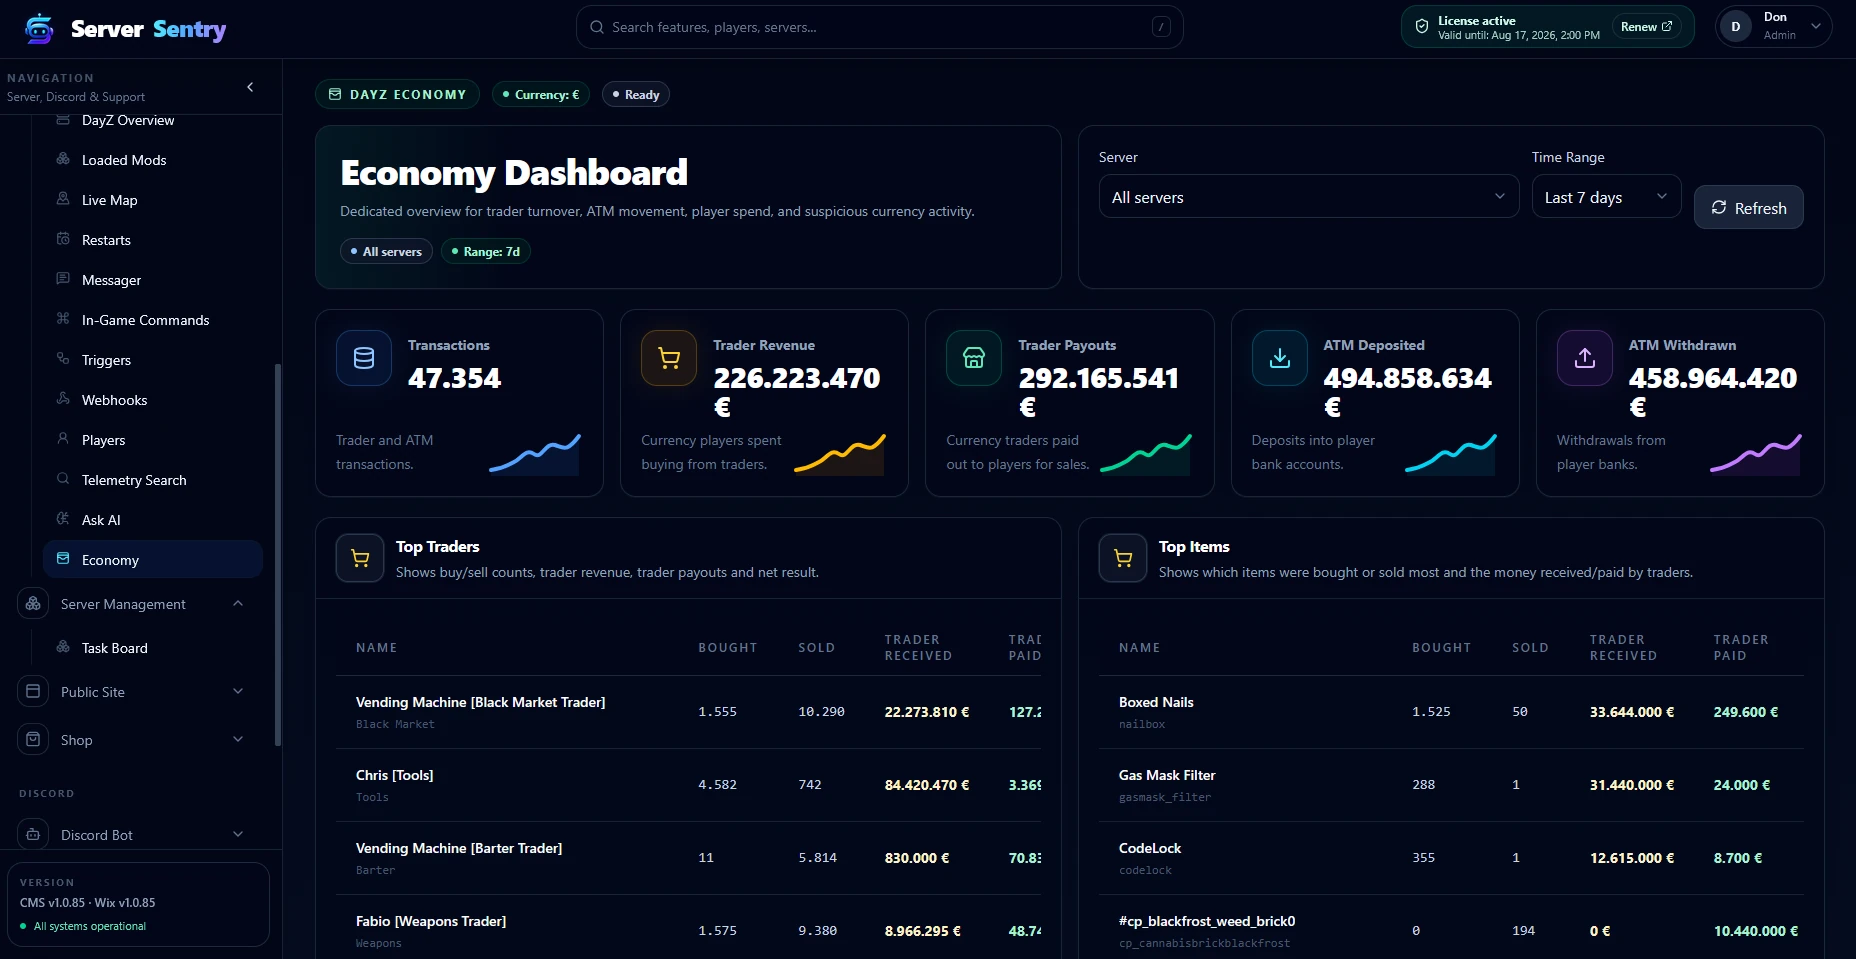The height and width of the screenshot is (959, 1856).
Task: Click the Transactions sparkline chart
Action: [x=535, y=453]
